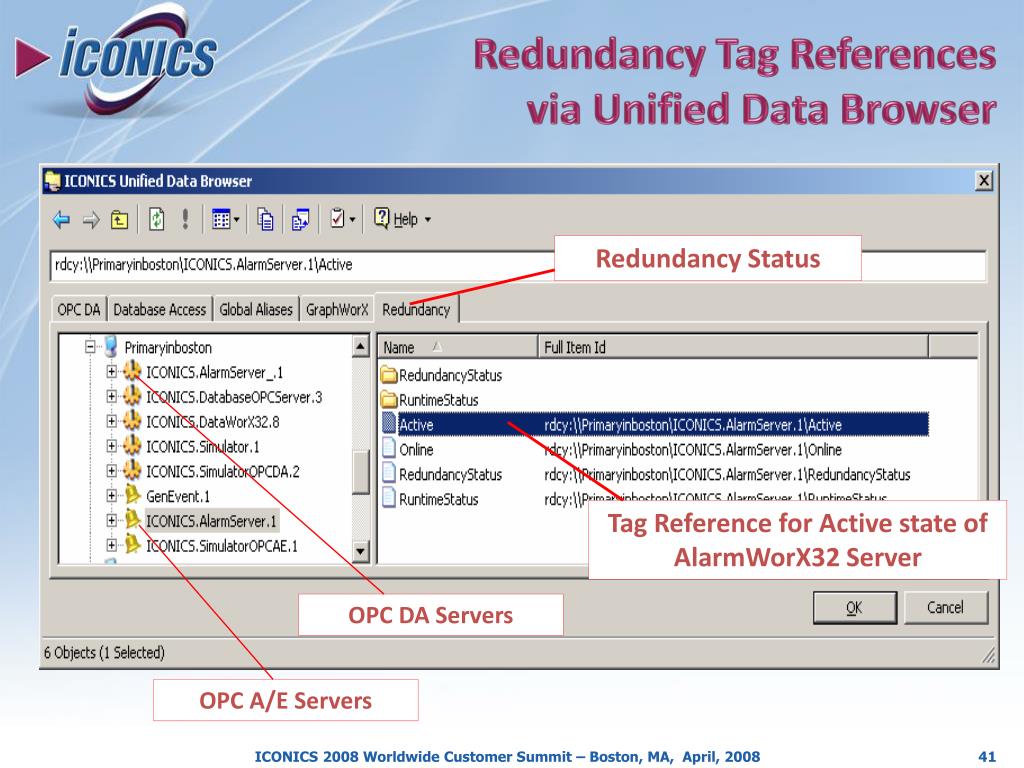Sort list by Name column header

point(458,347)
